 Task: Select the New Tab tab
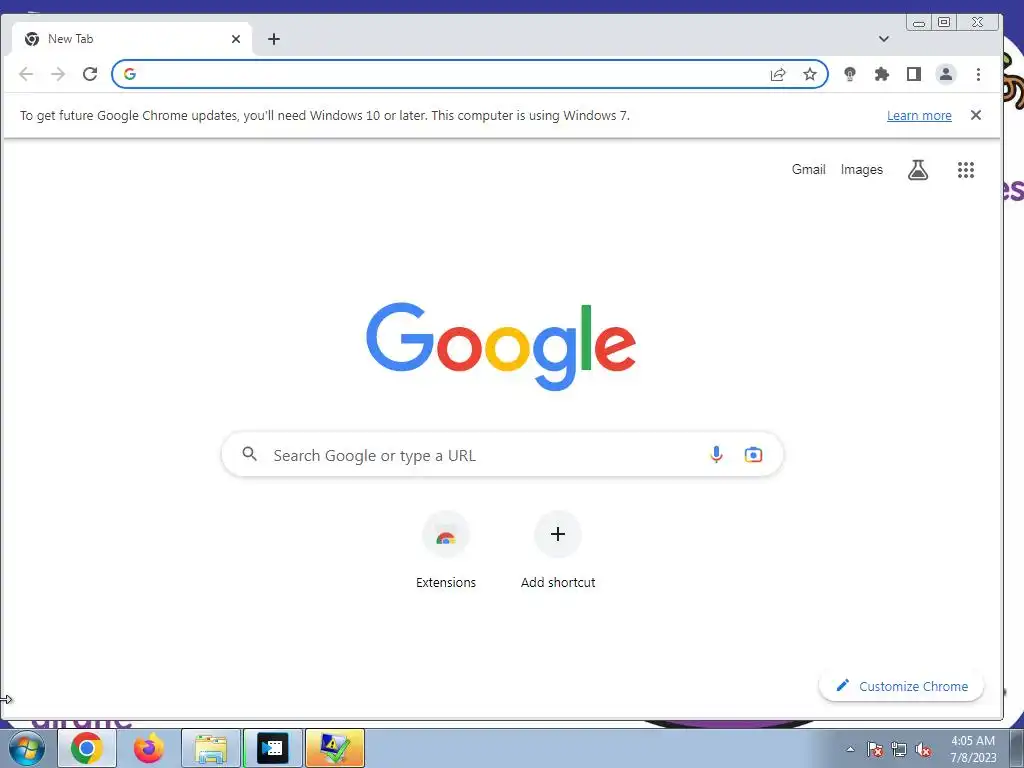point(131,39)
